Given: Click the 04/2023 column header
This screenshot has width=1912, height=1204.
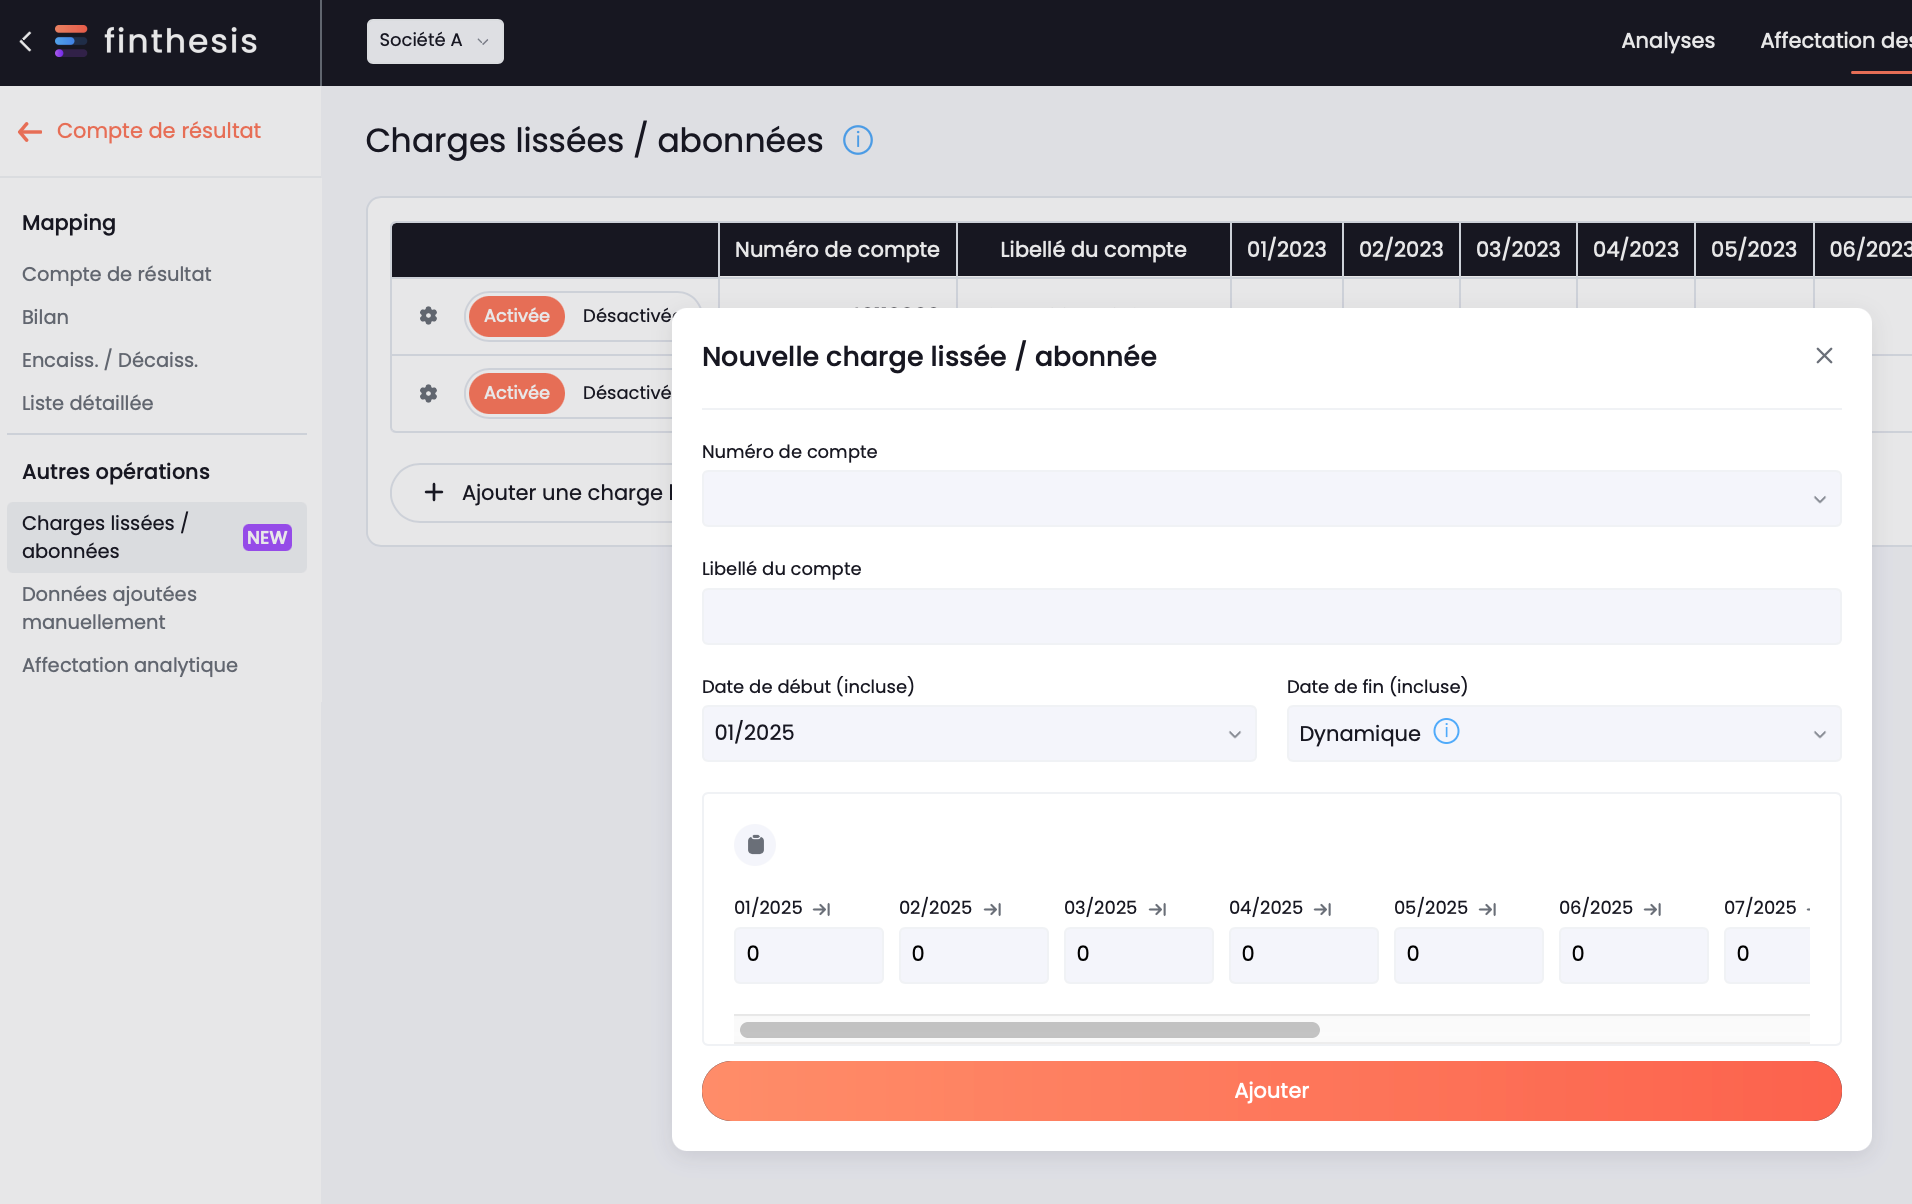Looking at the screenshot, I should pyautogui.click(x=1636, y=249).
